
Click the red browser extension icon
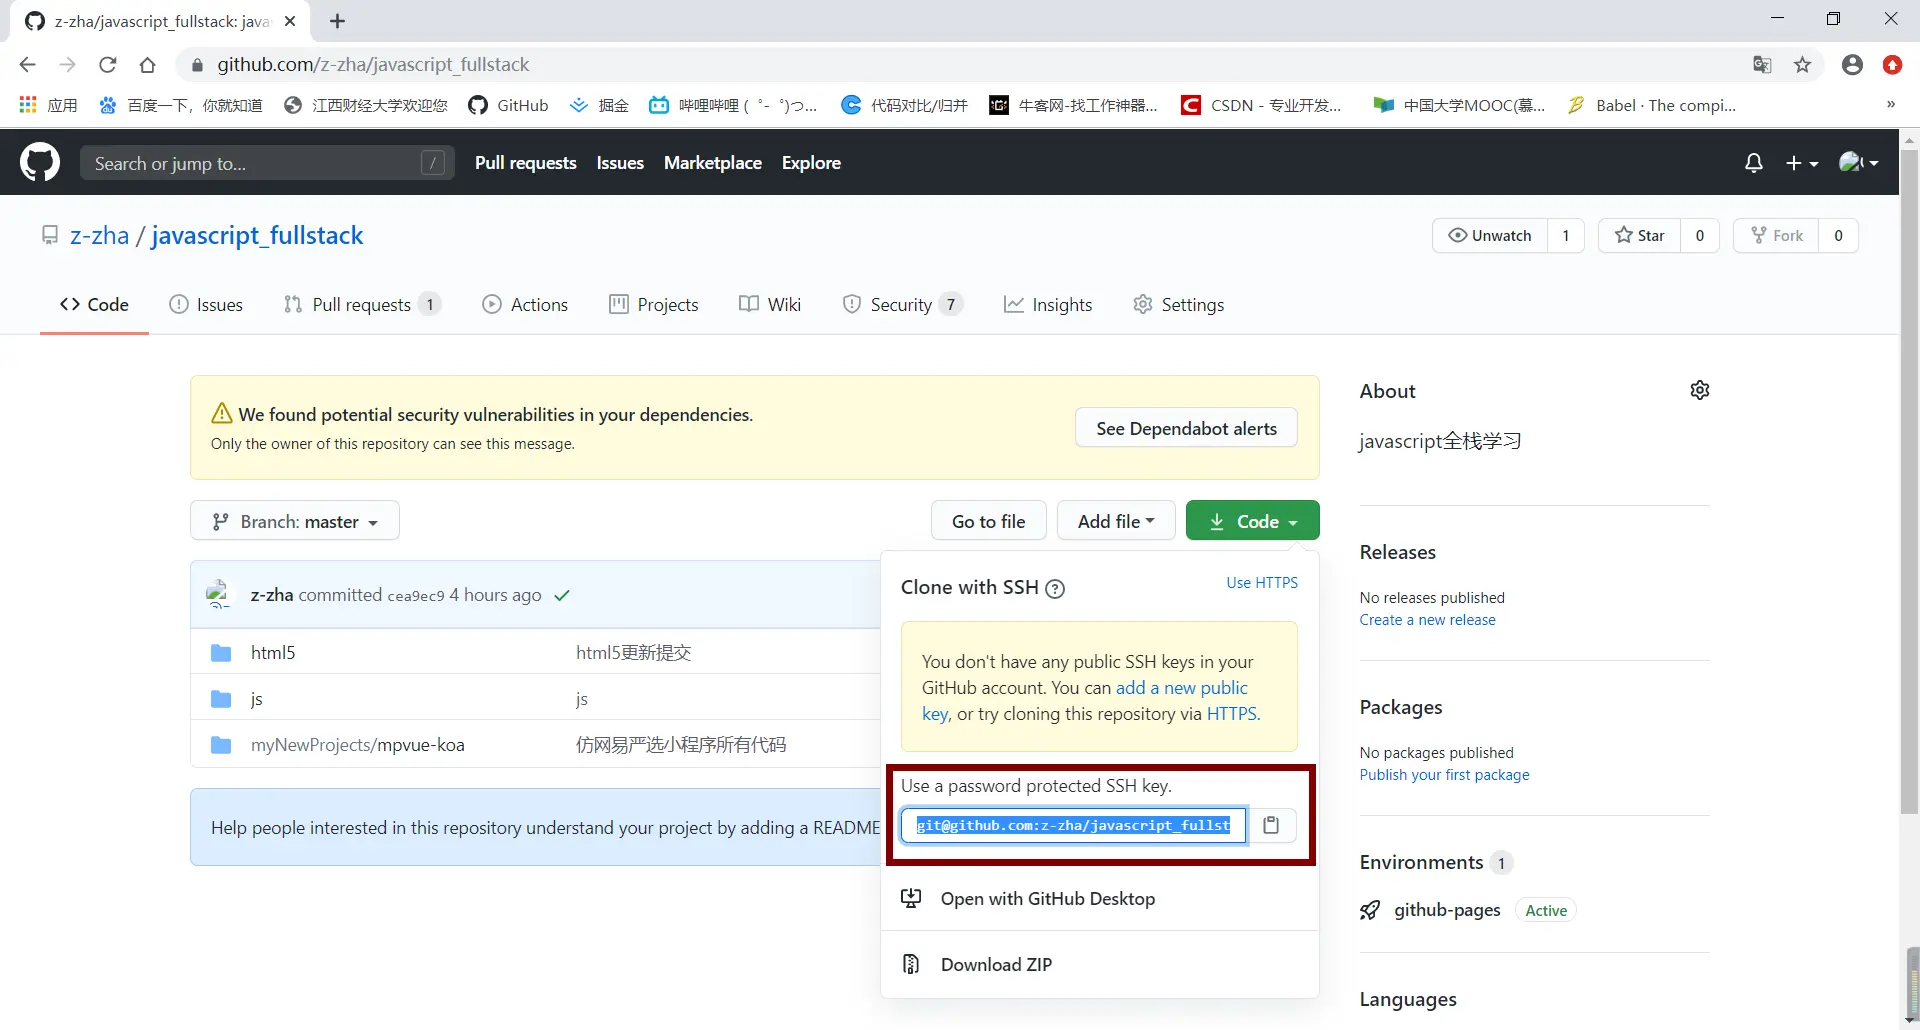[x=1892, y=65]
